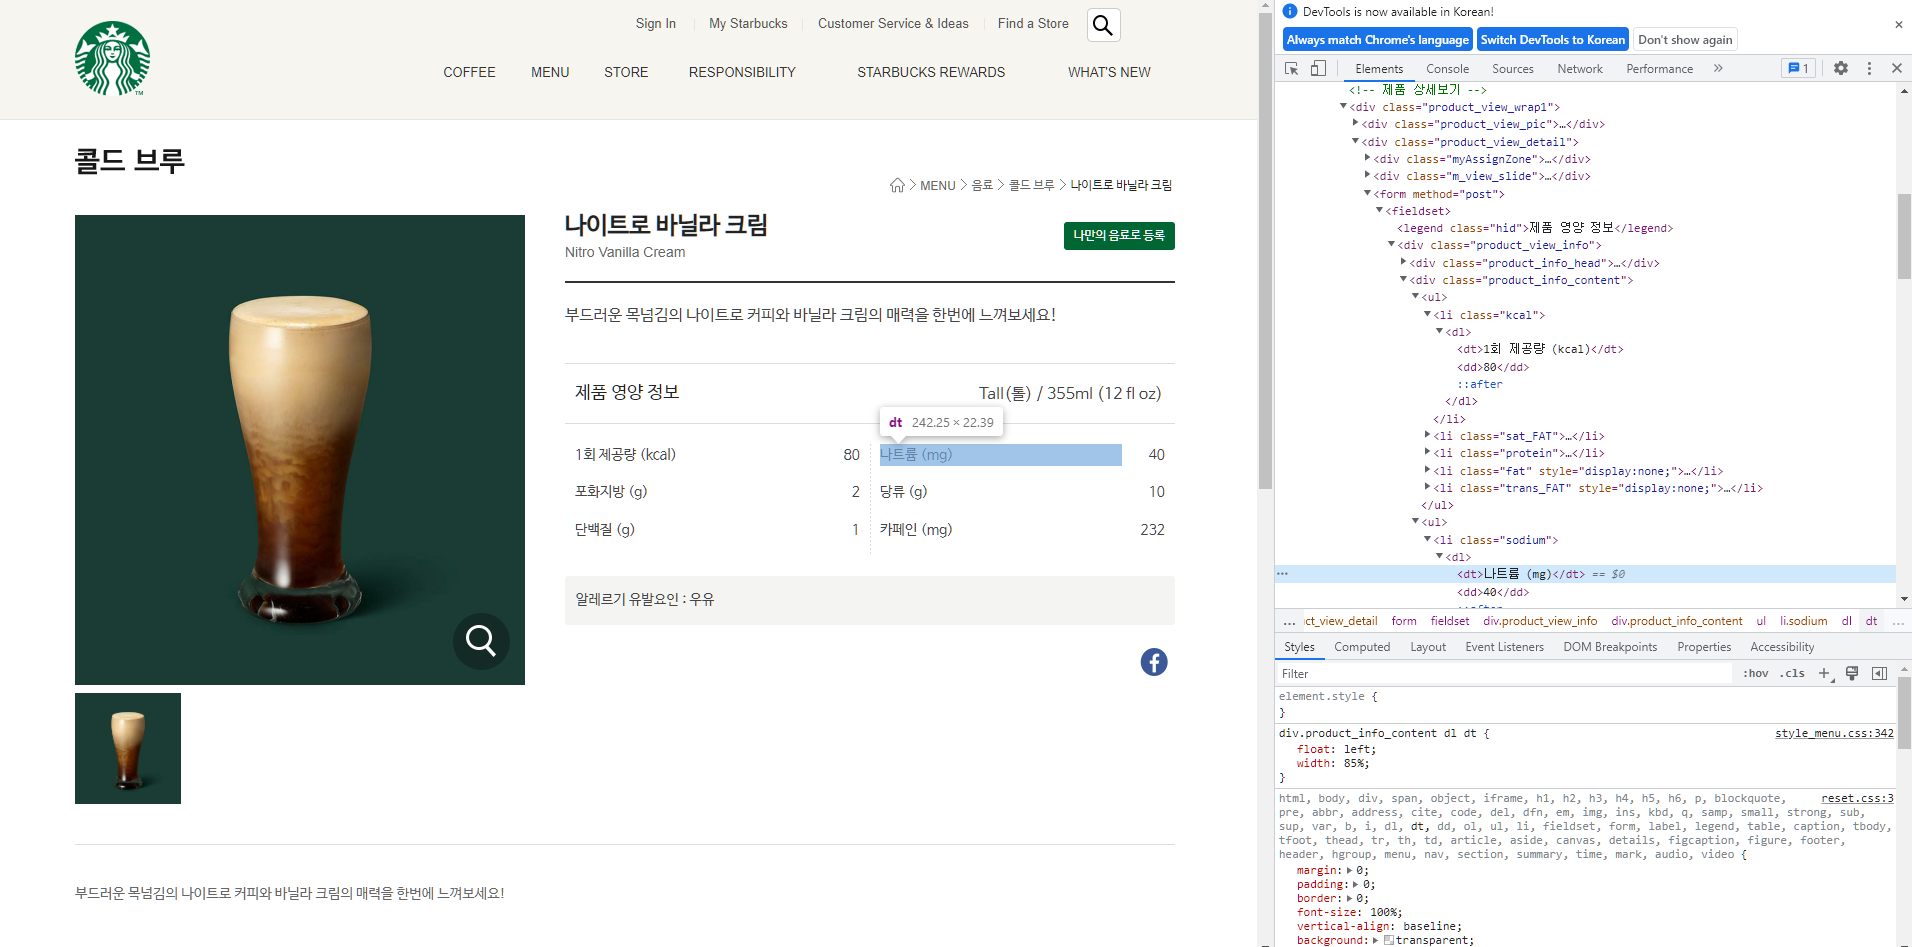Click Always match Chrome's language button

tap(1377, 40)
